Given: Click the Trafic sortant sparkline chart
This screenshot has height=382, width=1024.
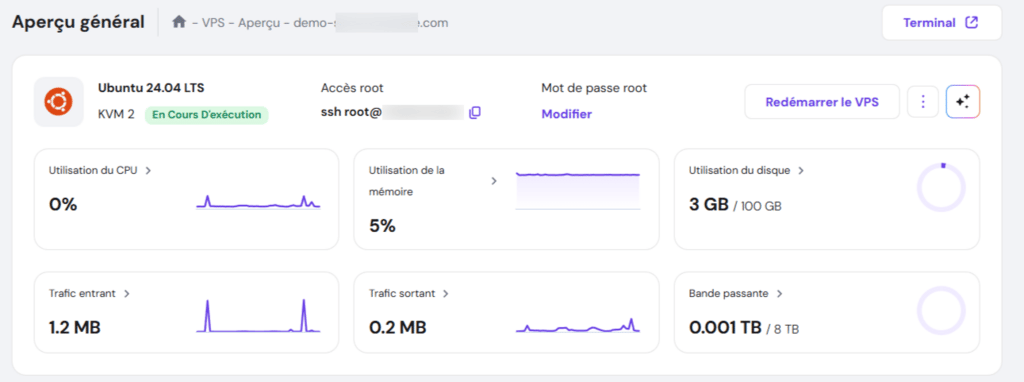Looking at the screenshot, I should tap(577, 325).
